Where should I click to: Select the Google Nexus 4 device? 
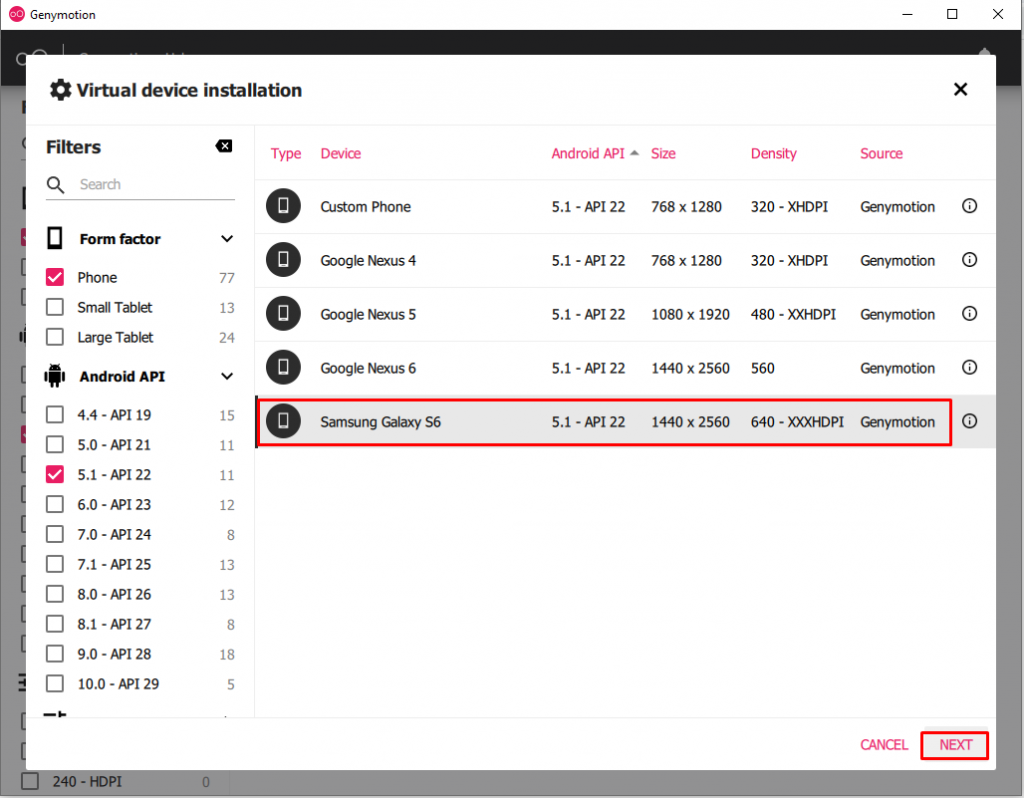625,260
